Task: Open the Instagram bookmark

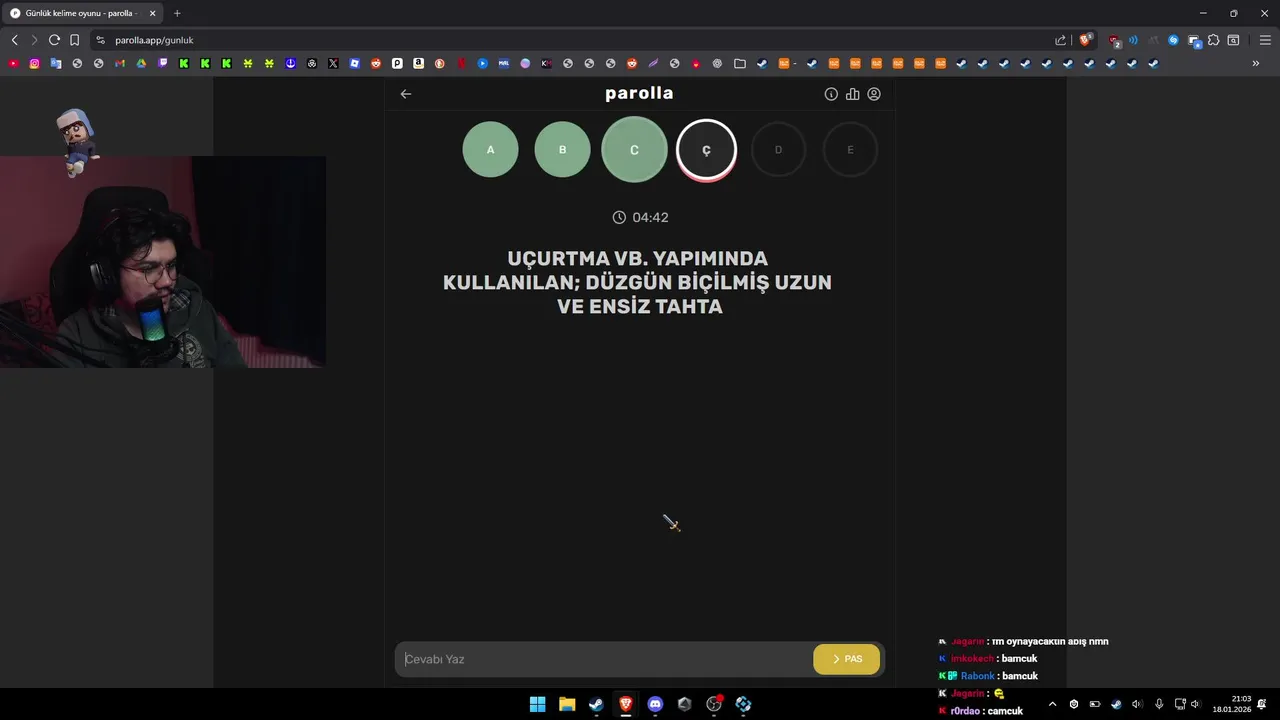Action: 34,63
